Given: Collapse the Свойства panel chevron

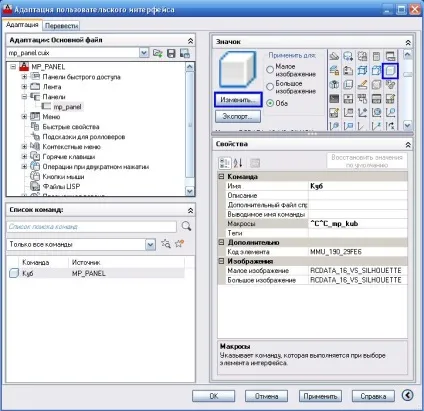Looking at the screenshot, I should 408,145.
